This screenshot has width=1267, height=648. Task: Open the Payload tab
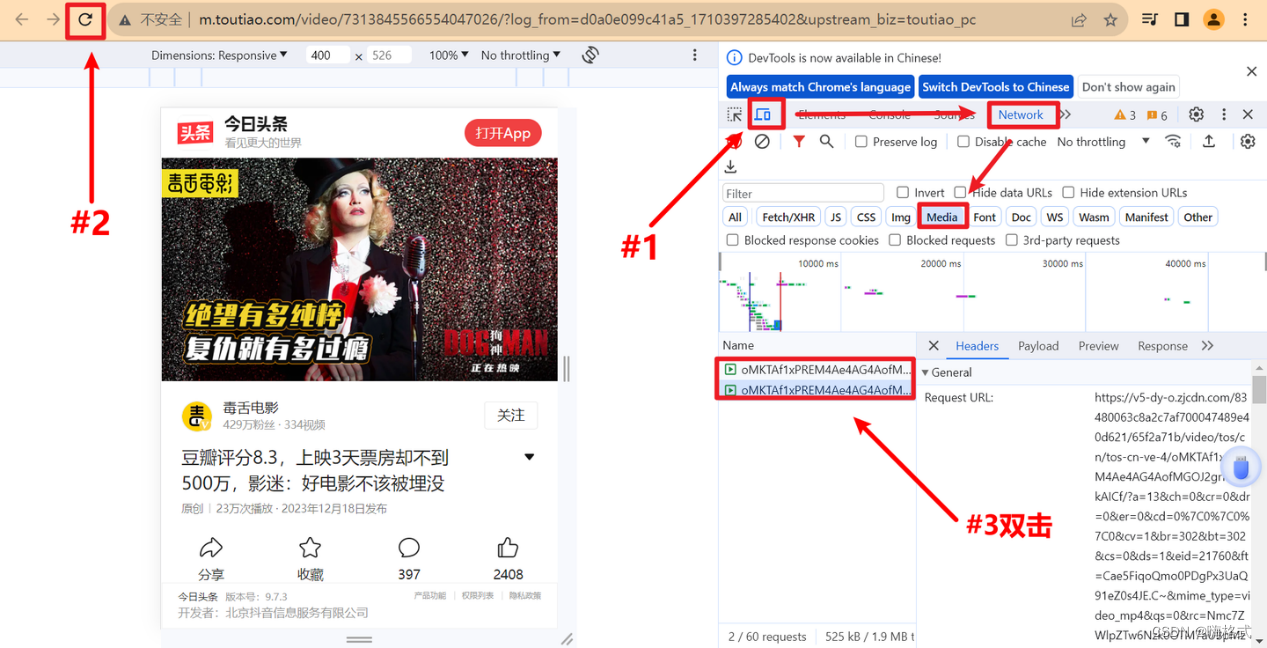click(1038, 346)
